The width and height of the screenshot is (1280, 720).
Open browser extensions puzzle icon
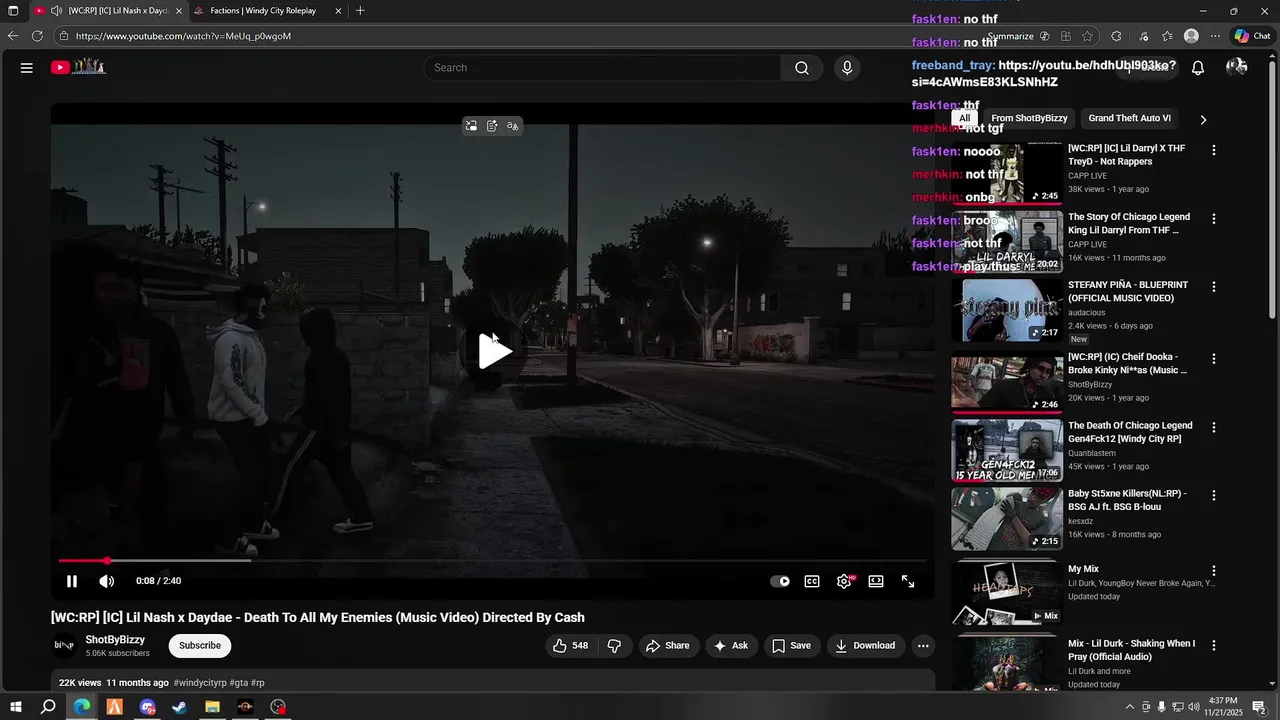coord(1116,36)
